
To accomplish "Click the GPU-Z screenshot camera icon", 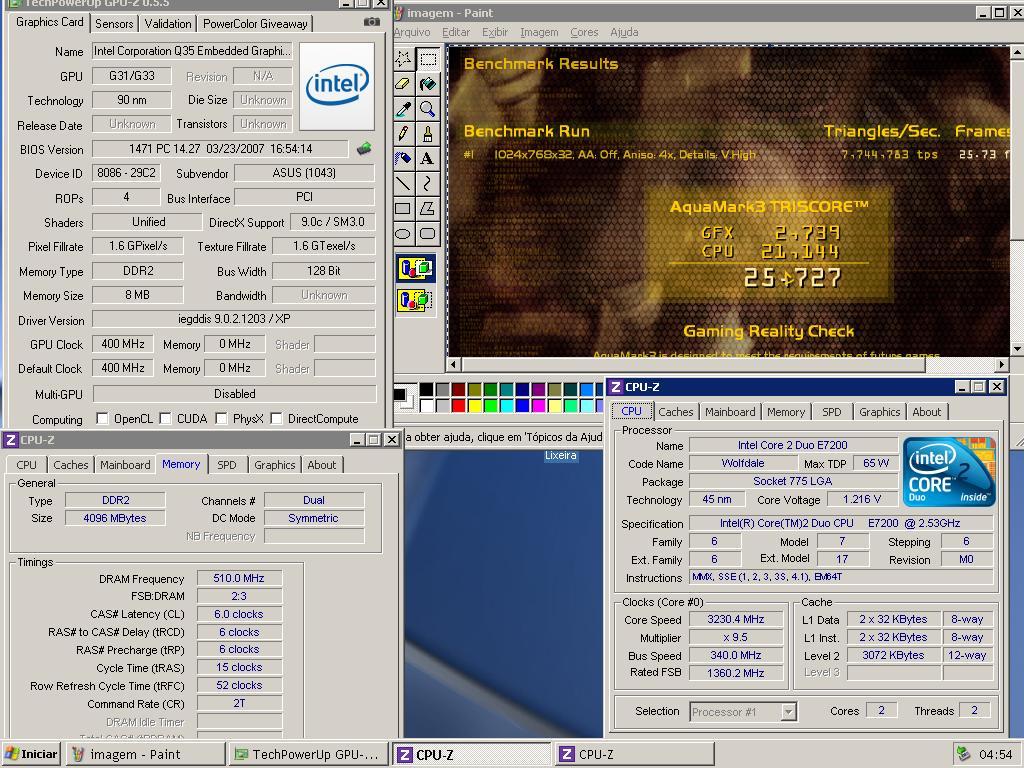I will [372, 22].
